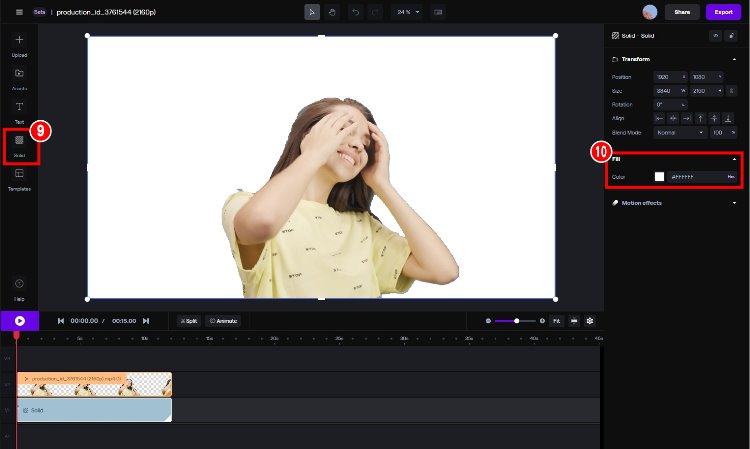750x449 pixels.
Task: Toggle lock on Solid layer
Action: [x=731, y=36]
